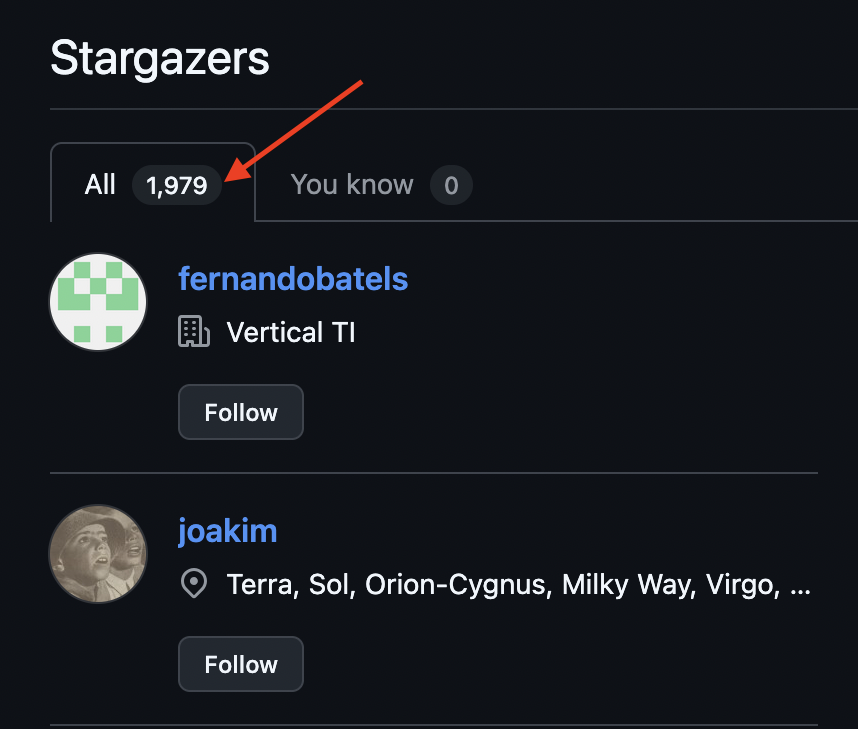Click the Stargazers page heading
Image resolution: width=858 pixels, height=729 pixels.
160,58
